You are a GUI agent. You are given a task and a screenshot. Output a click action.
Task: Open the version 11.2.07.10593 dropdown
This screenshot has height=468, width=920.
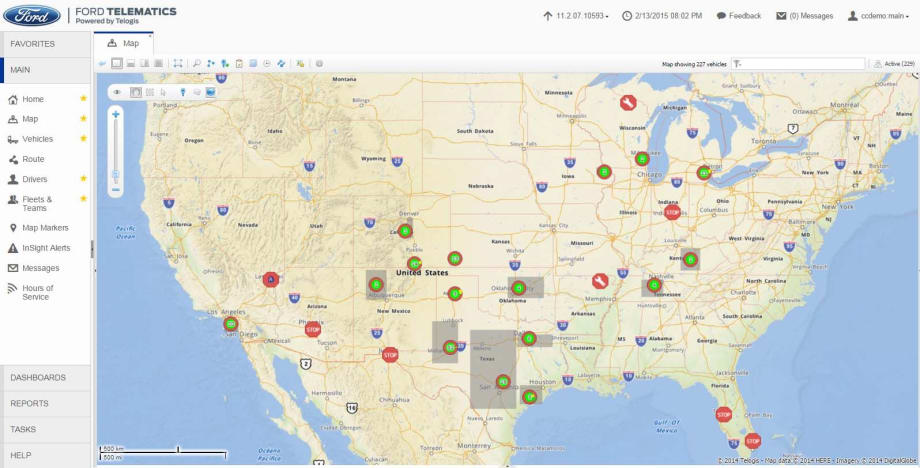(576, 16)
